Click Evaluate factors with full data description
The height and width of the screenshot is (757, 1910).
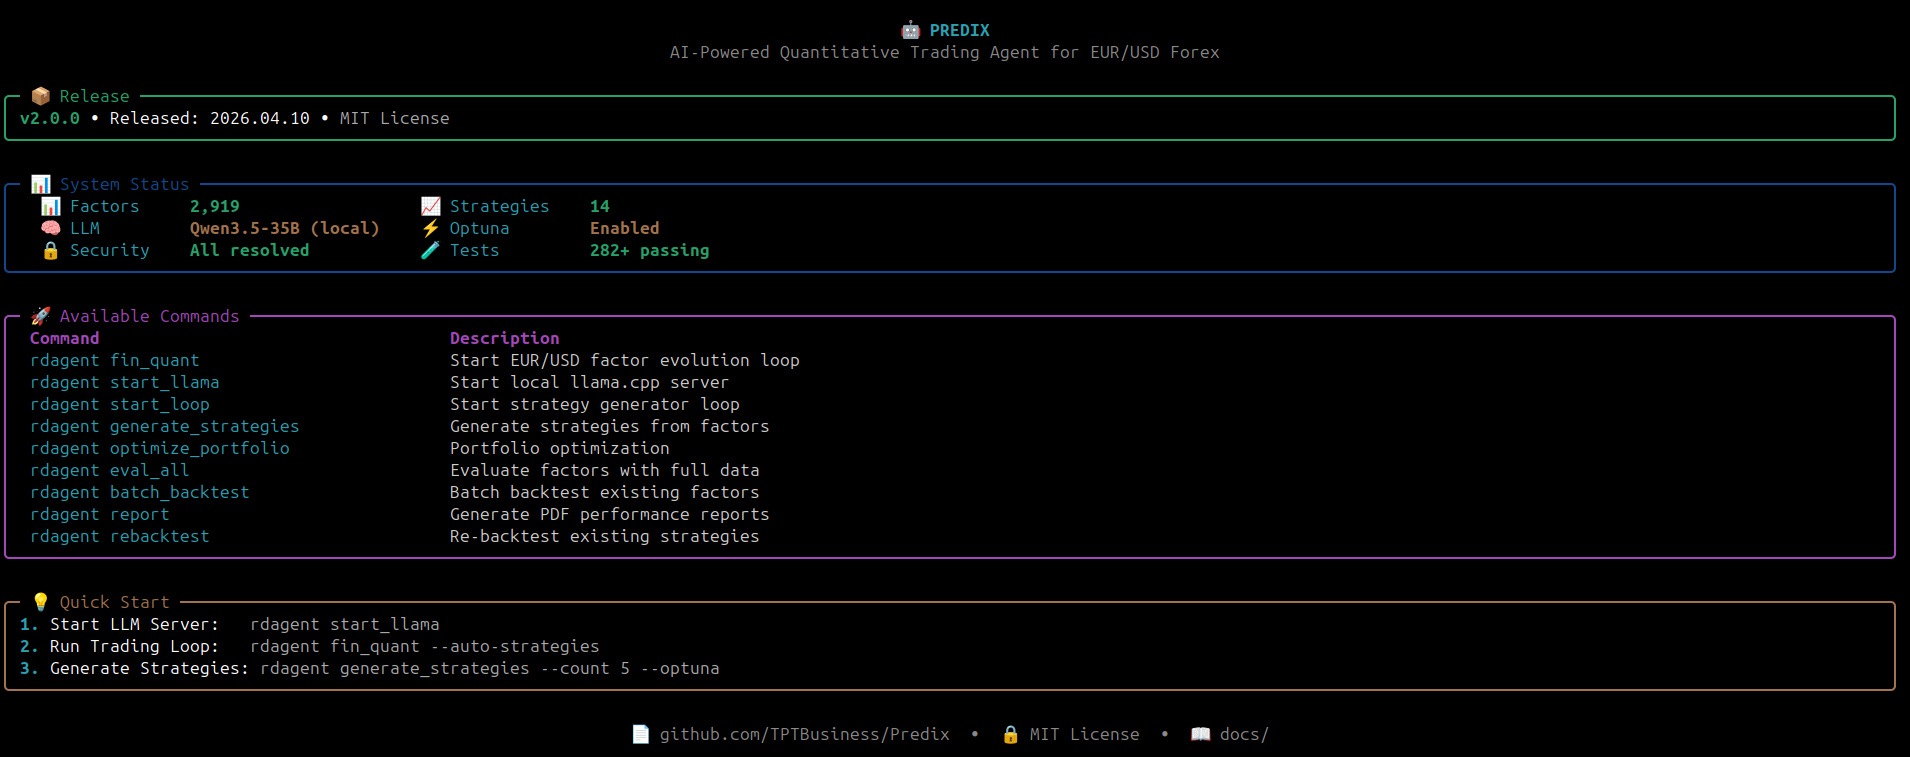pyautogui.click(x=605, y=470)
